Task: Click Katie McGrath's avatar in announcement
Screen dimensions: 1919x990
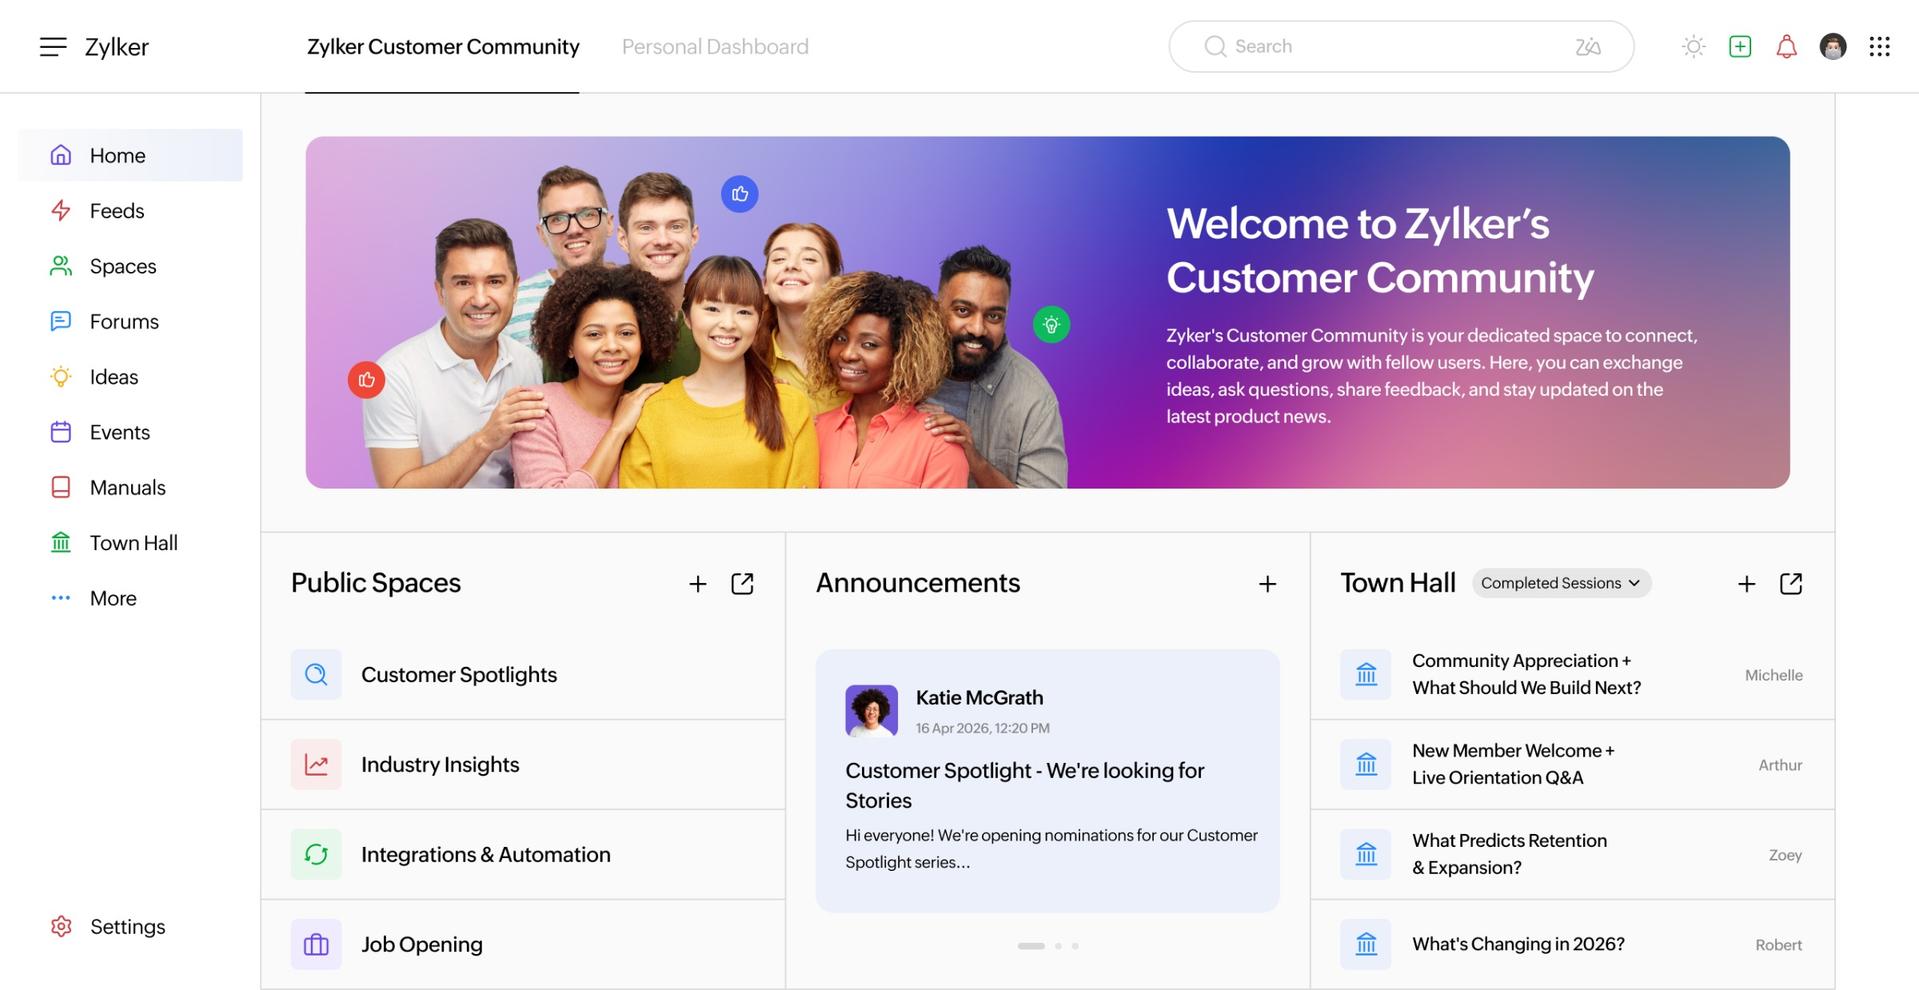Action: tap(871, 711)
